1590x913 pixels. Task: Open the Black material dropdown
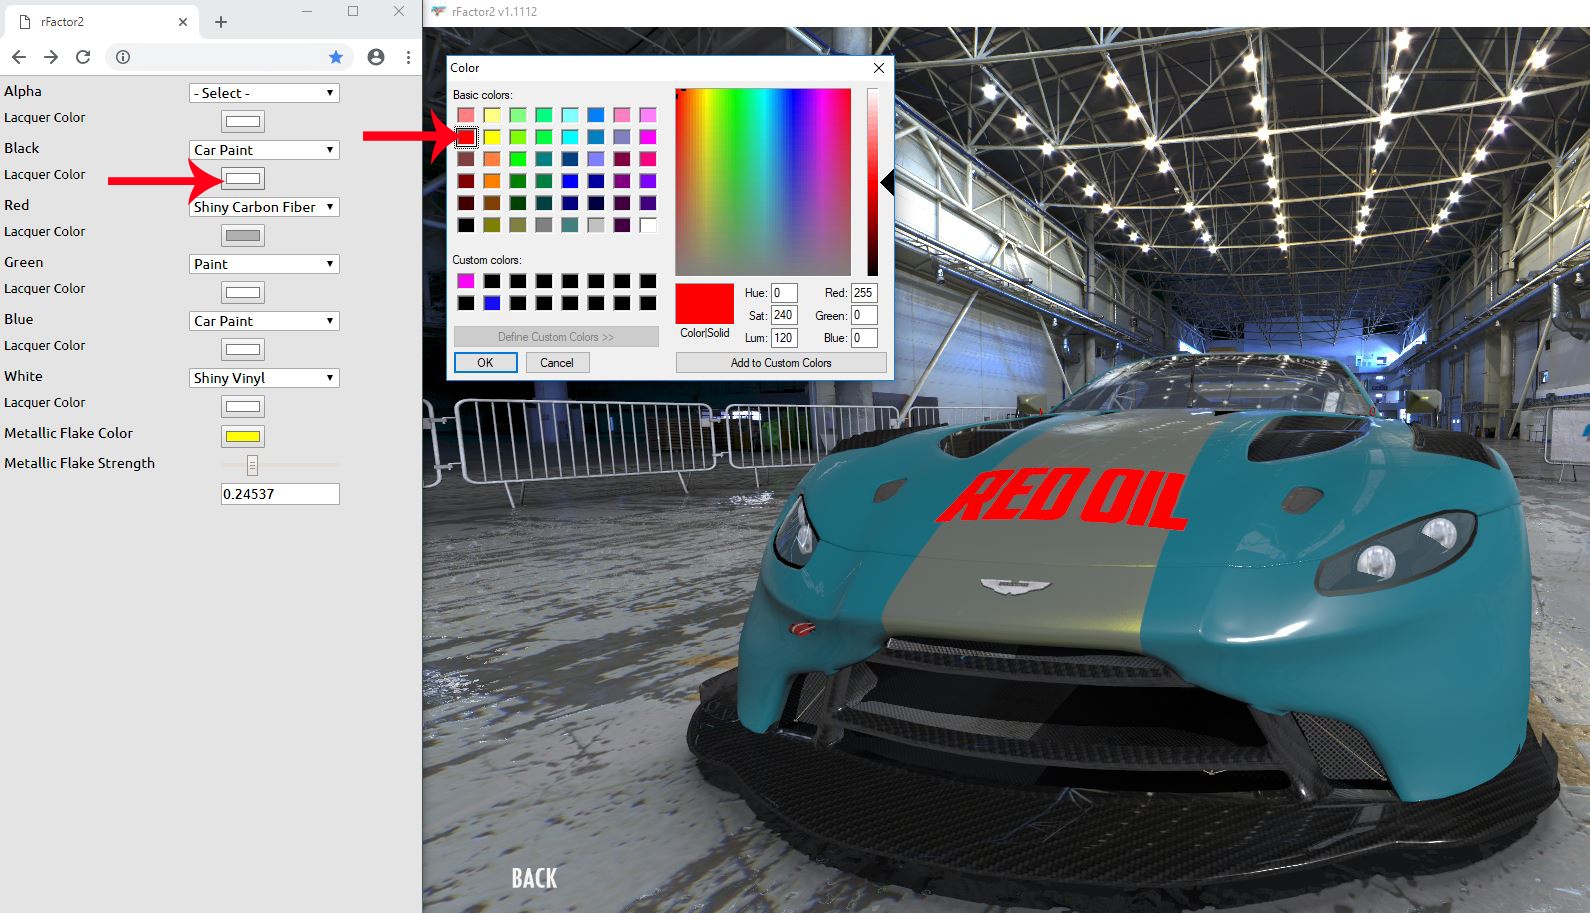click(x=264, y=150)
